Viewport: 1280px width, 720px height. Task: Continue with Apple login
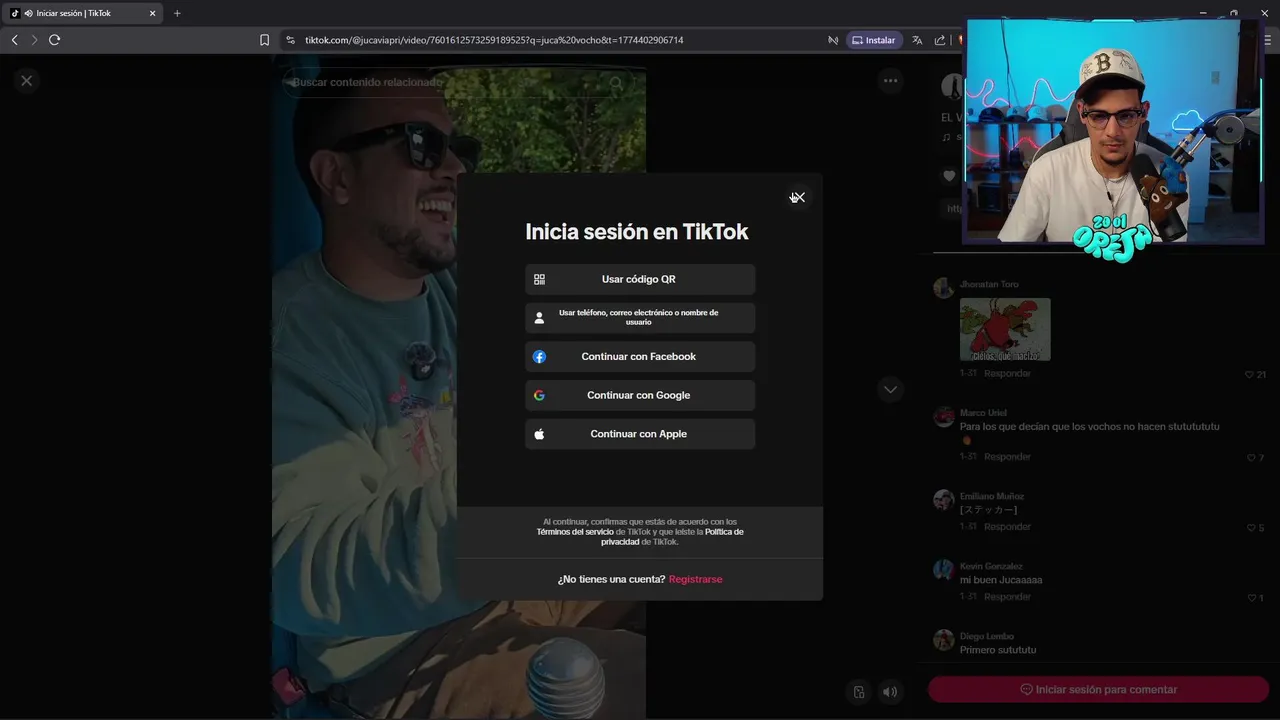coord(640,434)
